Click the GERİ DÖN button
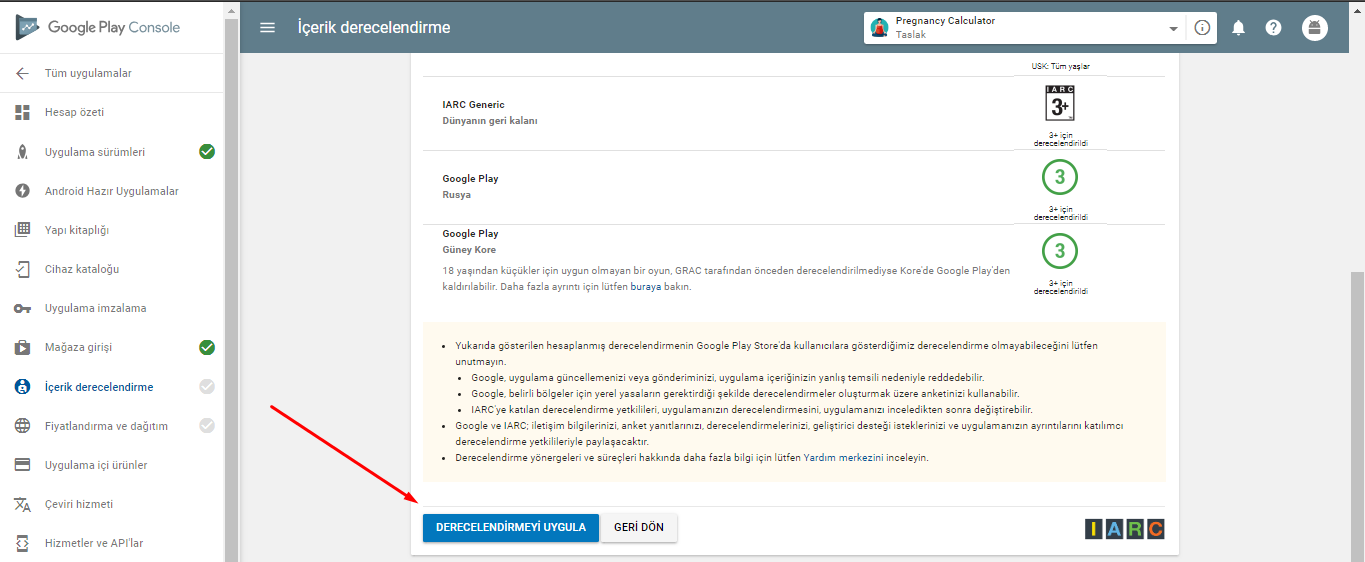 click(639, 528)
